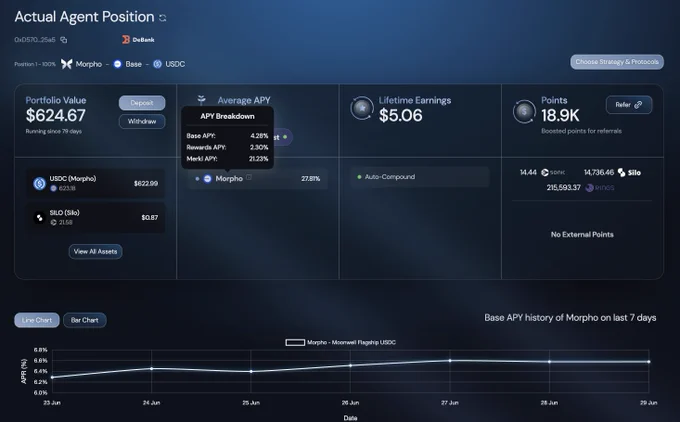This screenshot has width=680, height=422.
Task: Click the Merkl APY 21.23% line
Action: [x=227, y=159]
